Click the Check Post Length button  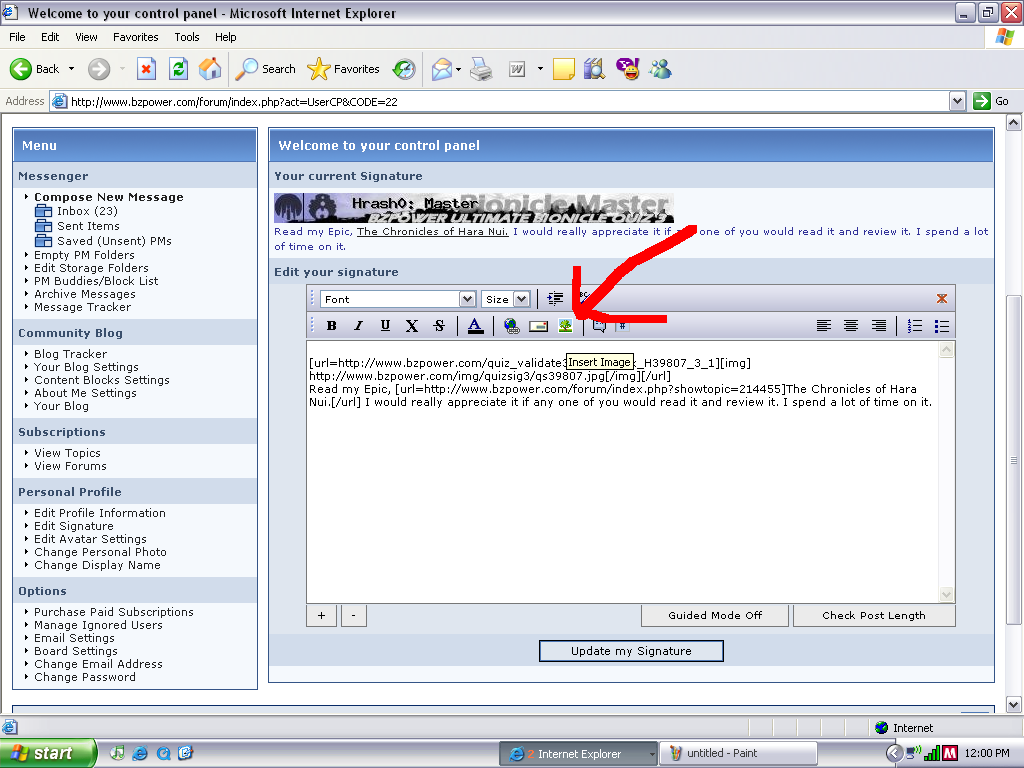(x=874, y=615)
